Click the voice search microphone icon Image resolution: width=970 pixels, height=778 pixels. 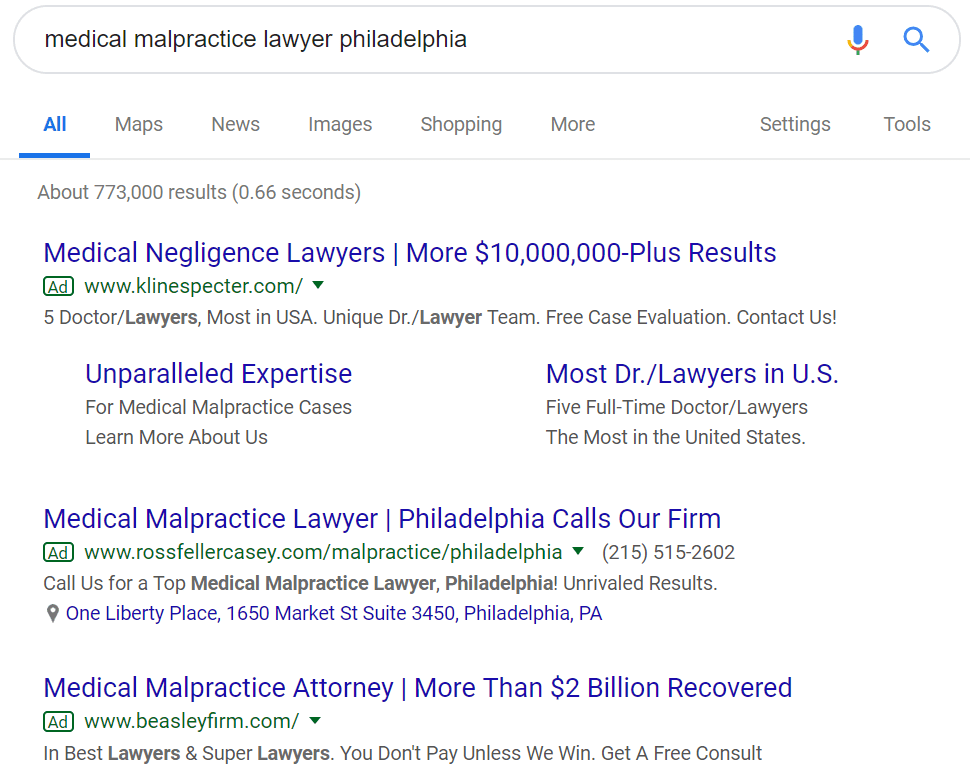tap(857, 40)
